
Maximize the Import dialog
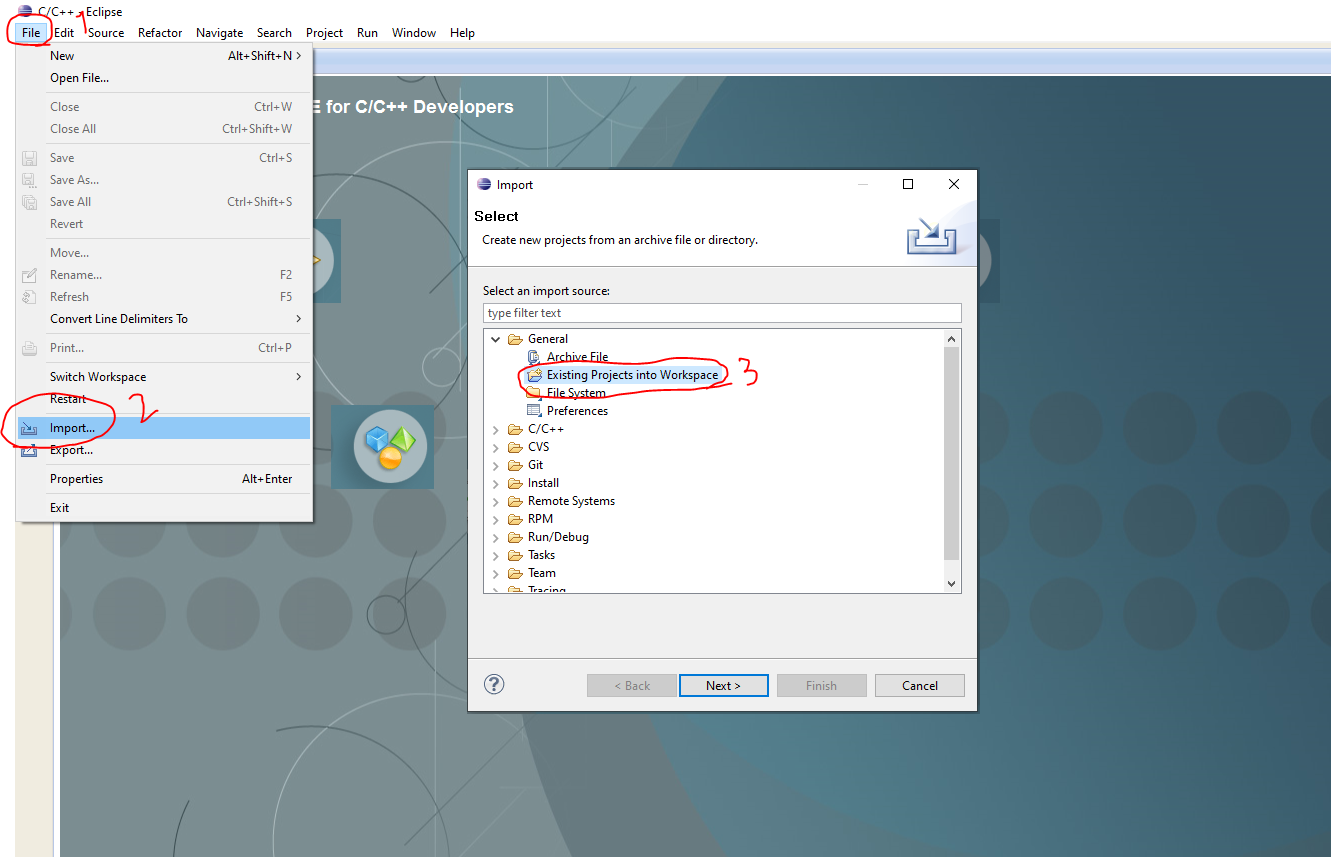pos(908,184)
